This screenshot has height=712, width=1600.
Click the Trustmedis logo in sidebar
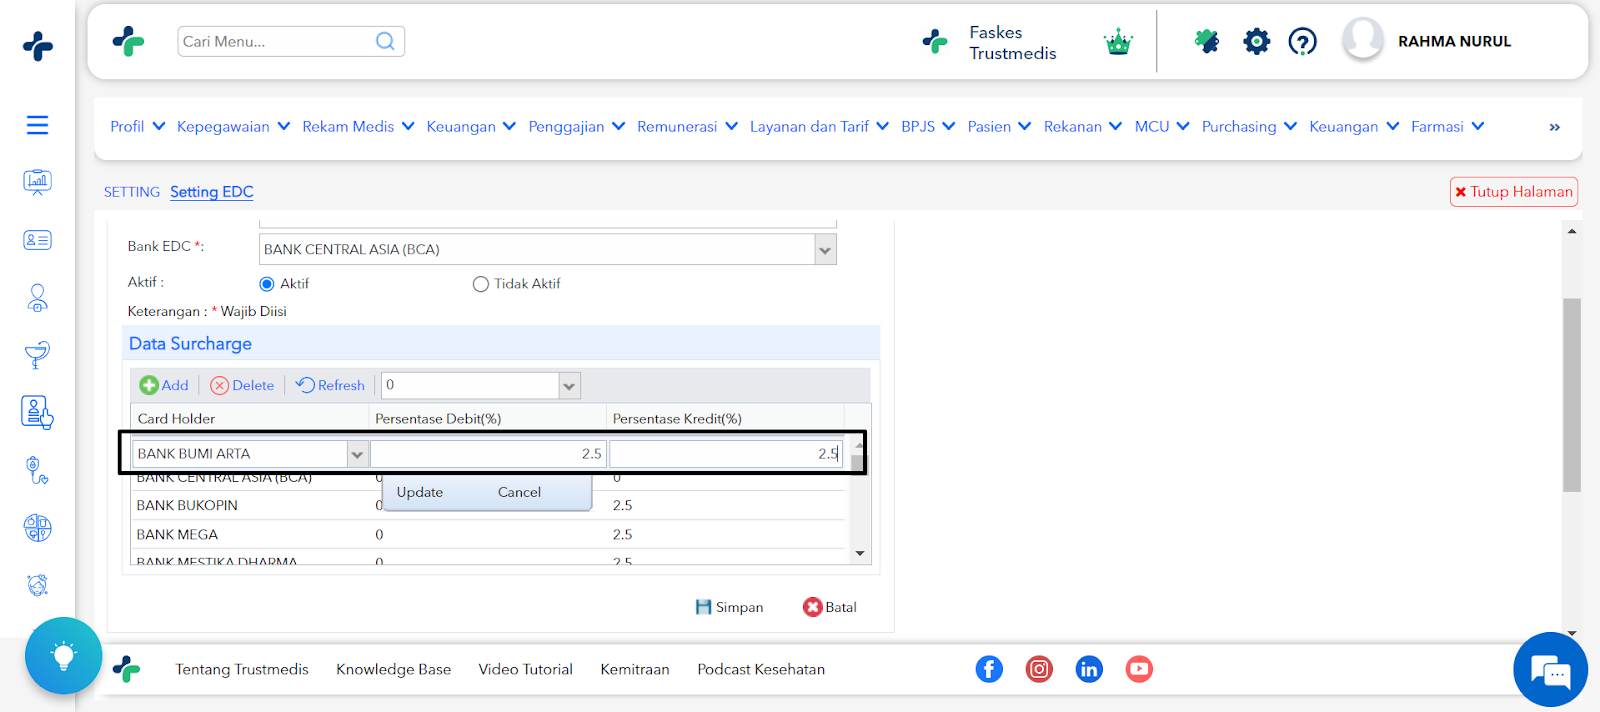37,46
